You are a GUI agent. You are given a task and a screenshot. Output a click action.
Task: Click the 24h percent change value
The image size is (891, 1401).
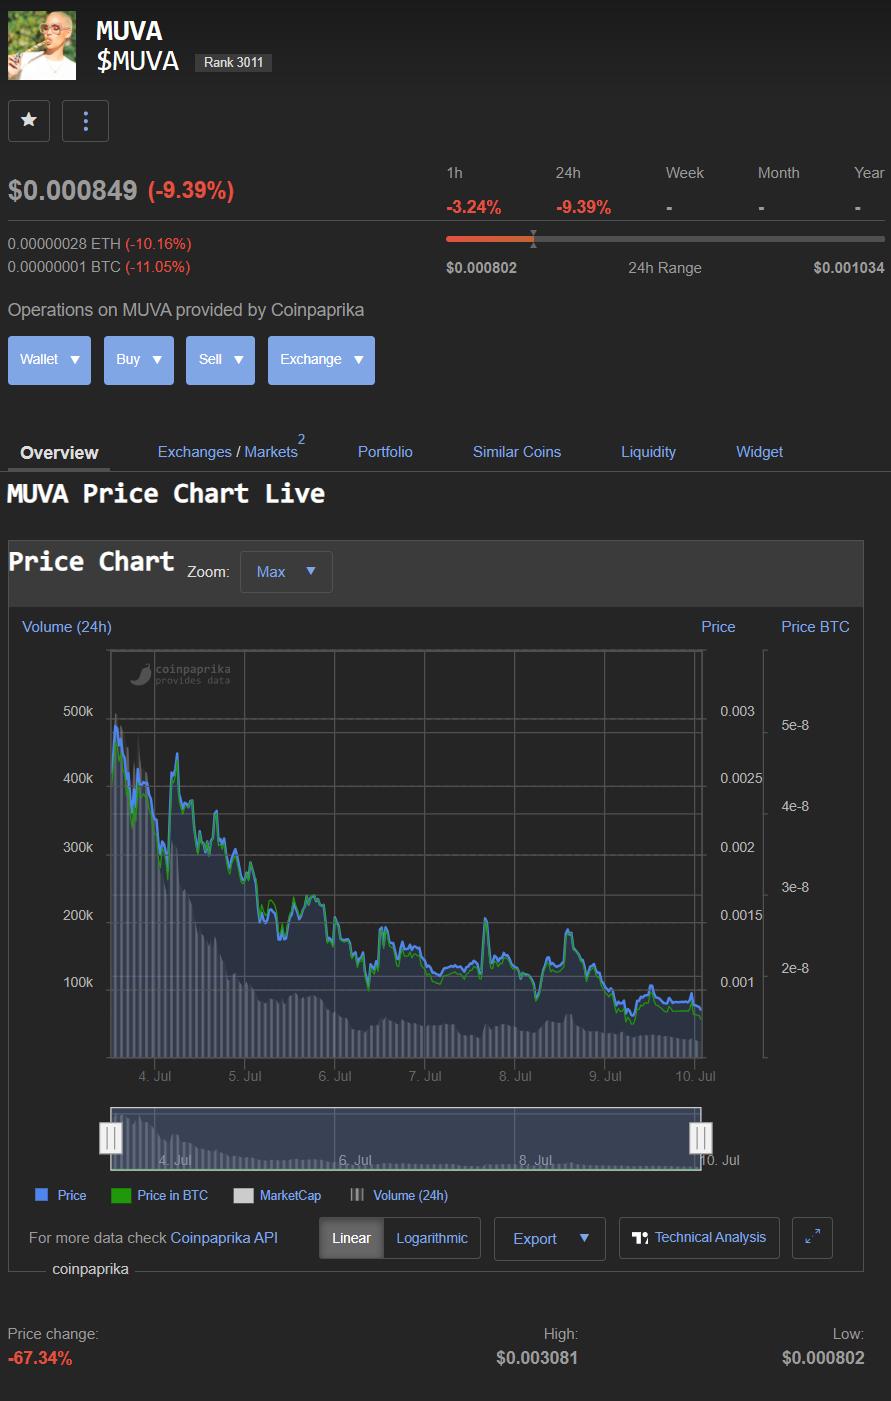tap(583, 207)
